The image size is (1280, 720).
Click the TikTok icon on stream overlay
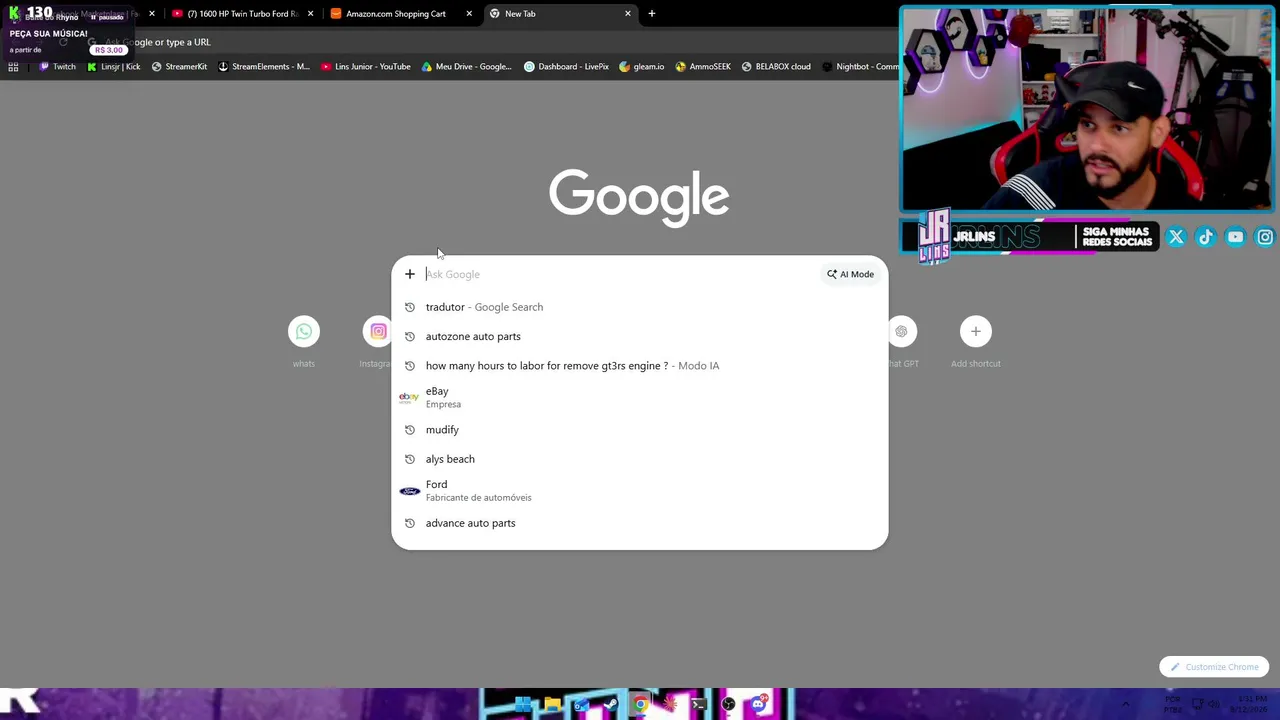pos(1205,237)
